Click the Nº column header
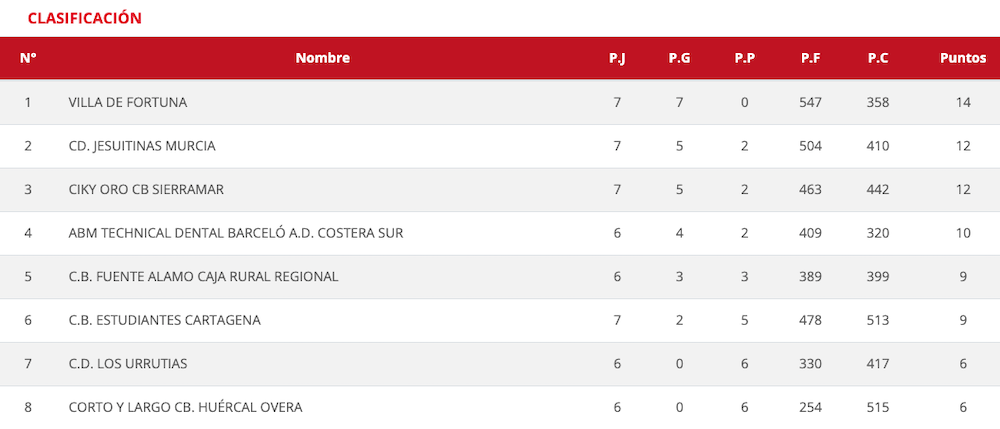The image size is (1000, 429). click(28, 58)
